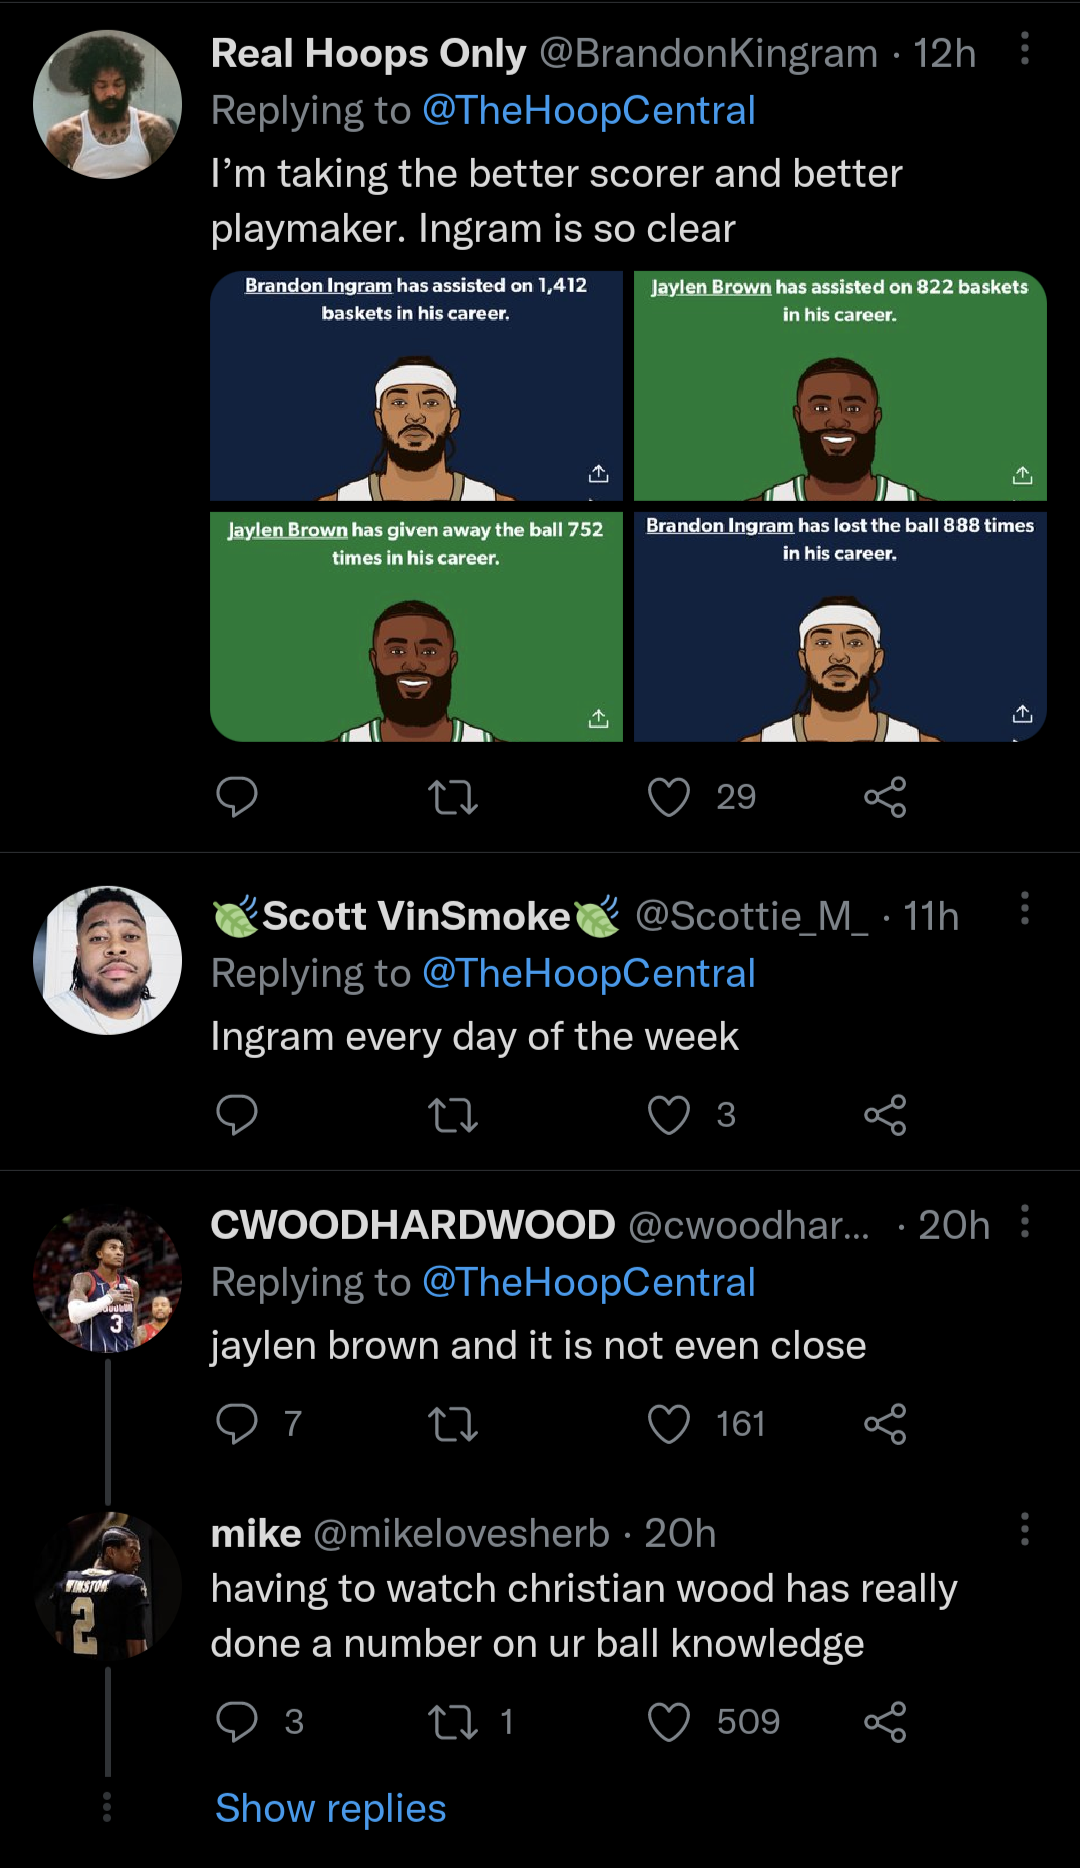Open Jaylen Brown assisted 822 baskets image
This screenshot has height=1868, width=1080.
(x=840, y=386)
